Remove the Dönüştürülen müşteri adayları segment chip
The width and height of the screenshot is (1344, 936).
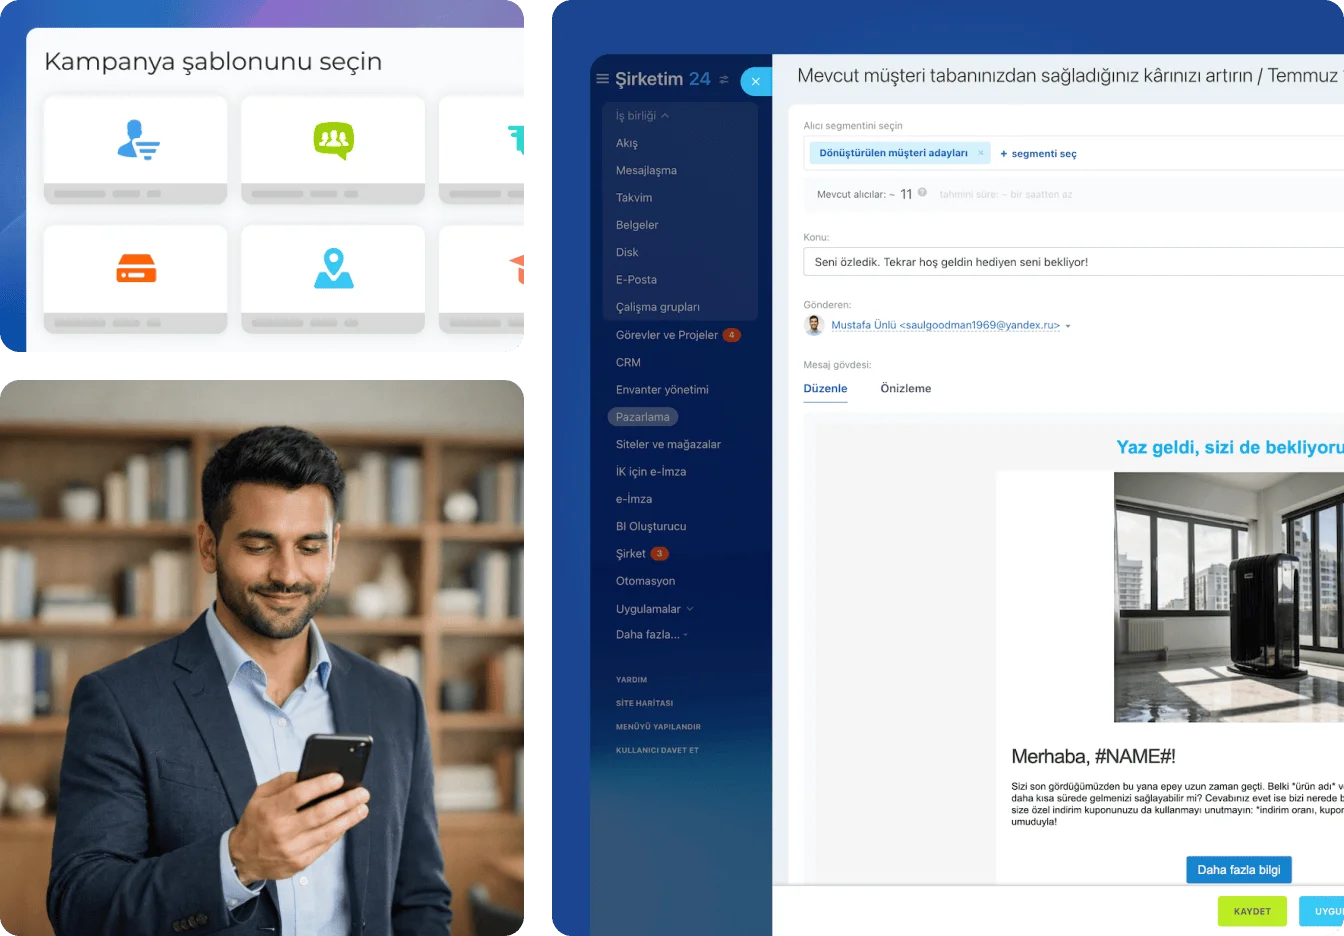981,153
